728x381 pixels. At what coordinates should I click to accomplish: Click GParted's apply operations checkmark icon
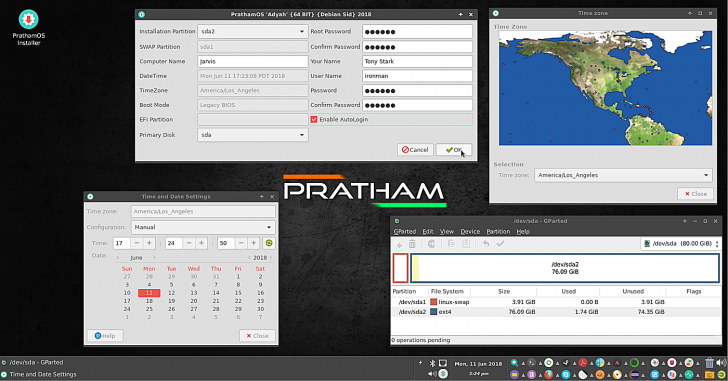coord(500,244)
